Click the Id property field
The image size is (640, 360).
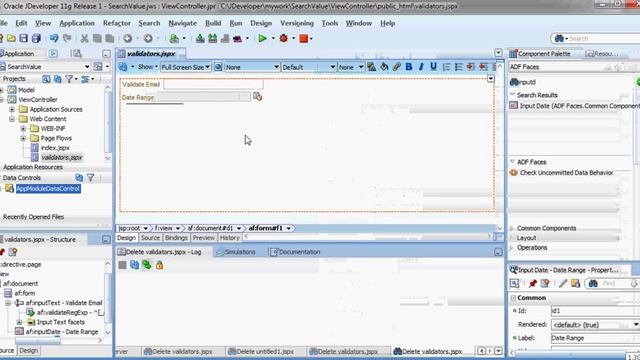pos(595,311)
